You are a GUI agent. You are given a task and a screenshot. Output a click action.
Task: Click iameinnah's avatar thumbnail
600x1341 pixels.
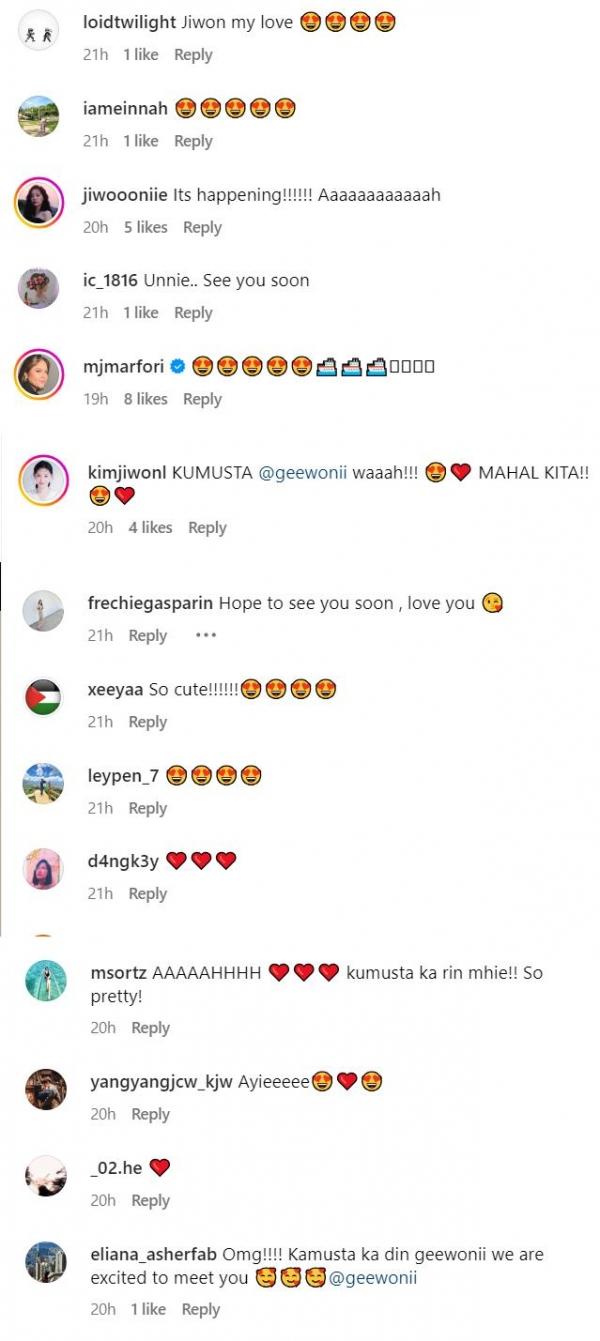tap(38, 116)
